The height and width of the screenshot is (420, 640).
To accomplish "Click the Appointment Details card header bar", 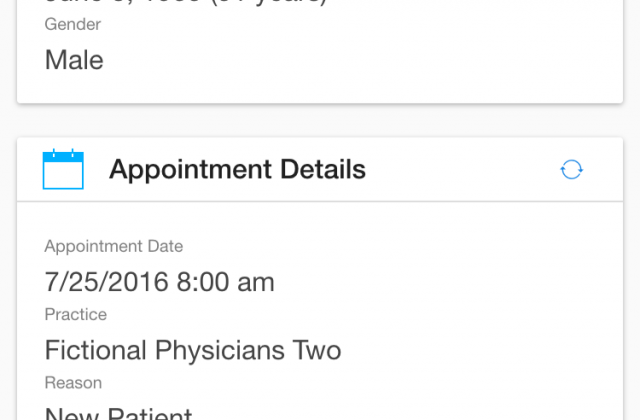I will tap(320, 169).
